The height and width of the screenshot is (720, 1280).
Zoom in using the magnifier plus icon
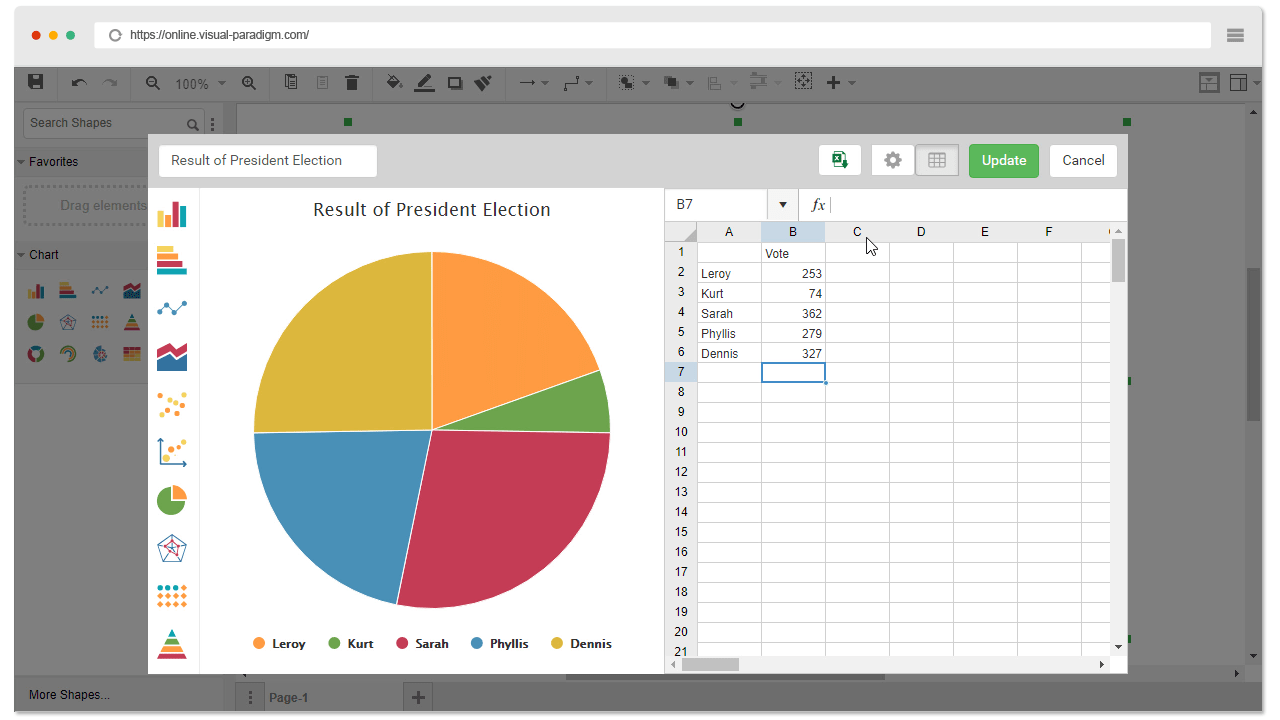249,83
